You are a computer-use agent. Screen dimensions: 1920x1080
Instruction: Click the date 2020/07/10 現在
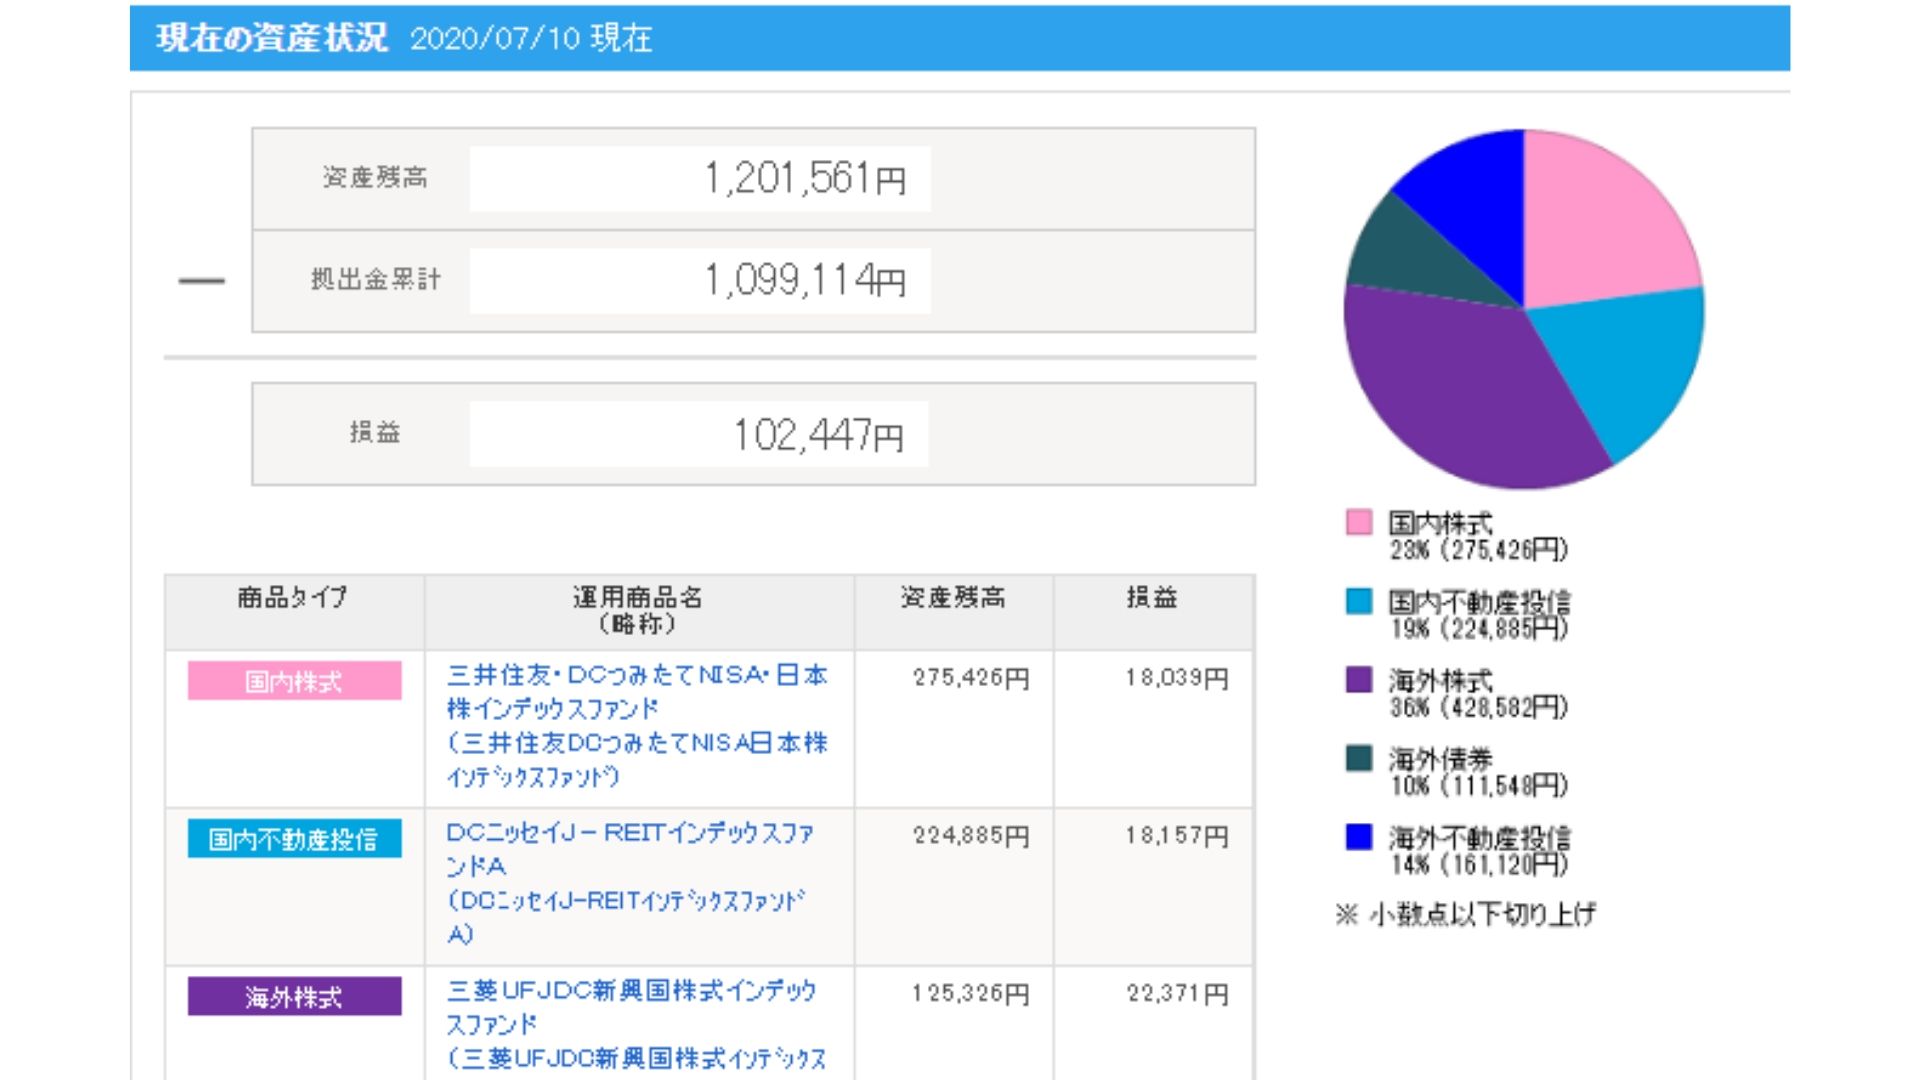(531, 39)
